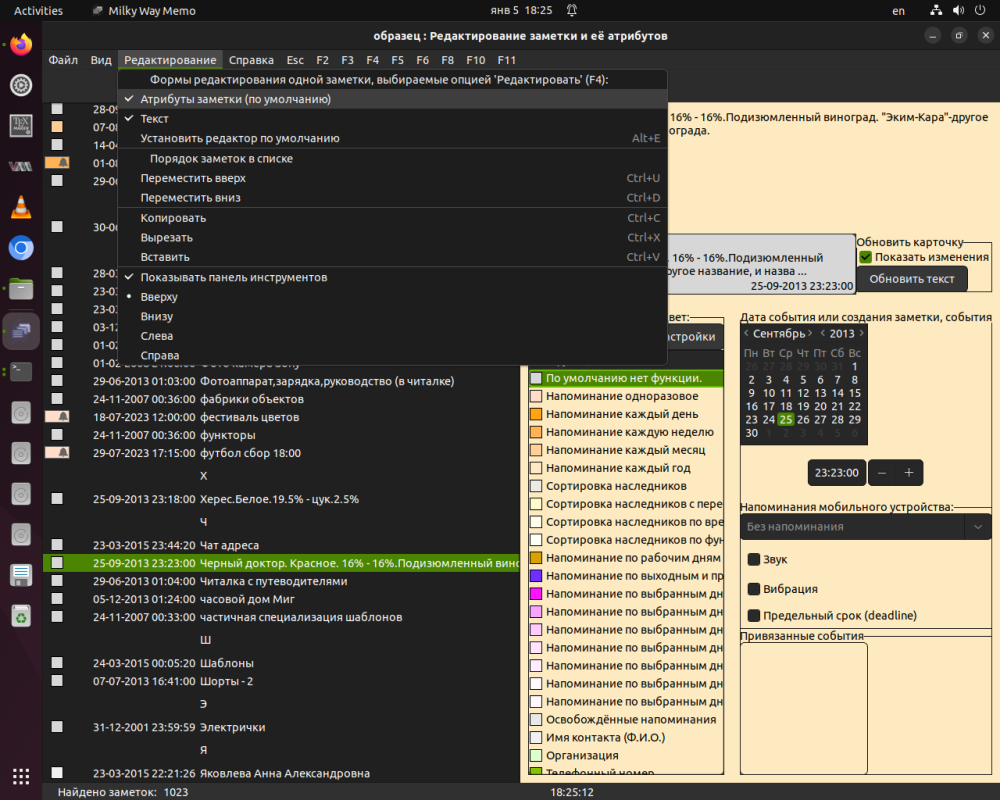This screenshot has height=800, width=1000.
Task: Open the Terminal dock icon
Action: pos(21,371)
